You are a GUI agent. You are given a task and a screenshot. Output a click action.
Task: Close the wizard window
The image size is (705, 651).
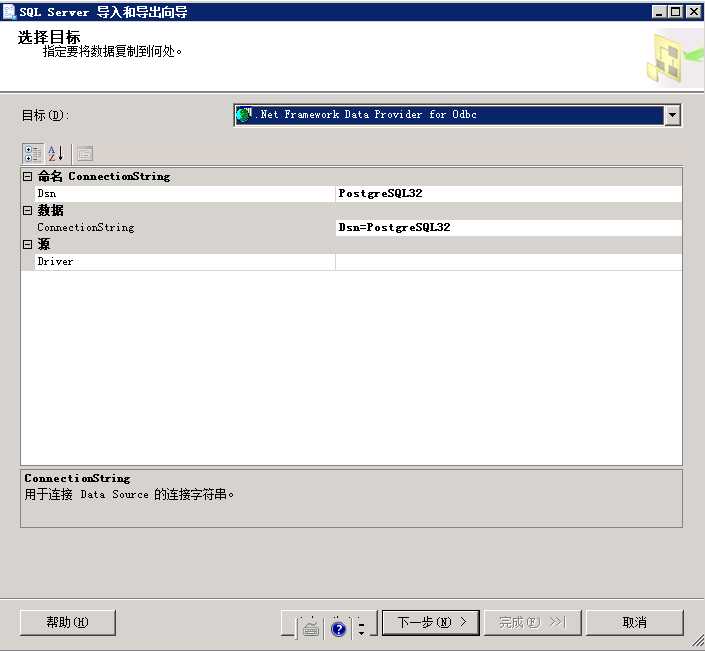(x=694, y=12)
